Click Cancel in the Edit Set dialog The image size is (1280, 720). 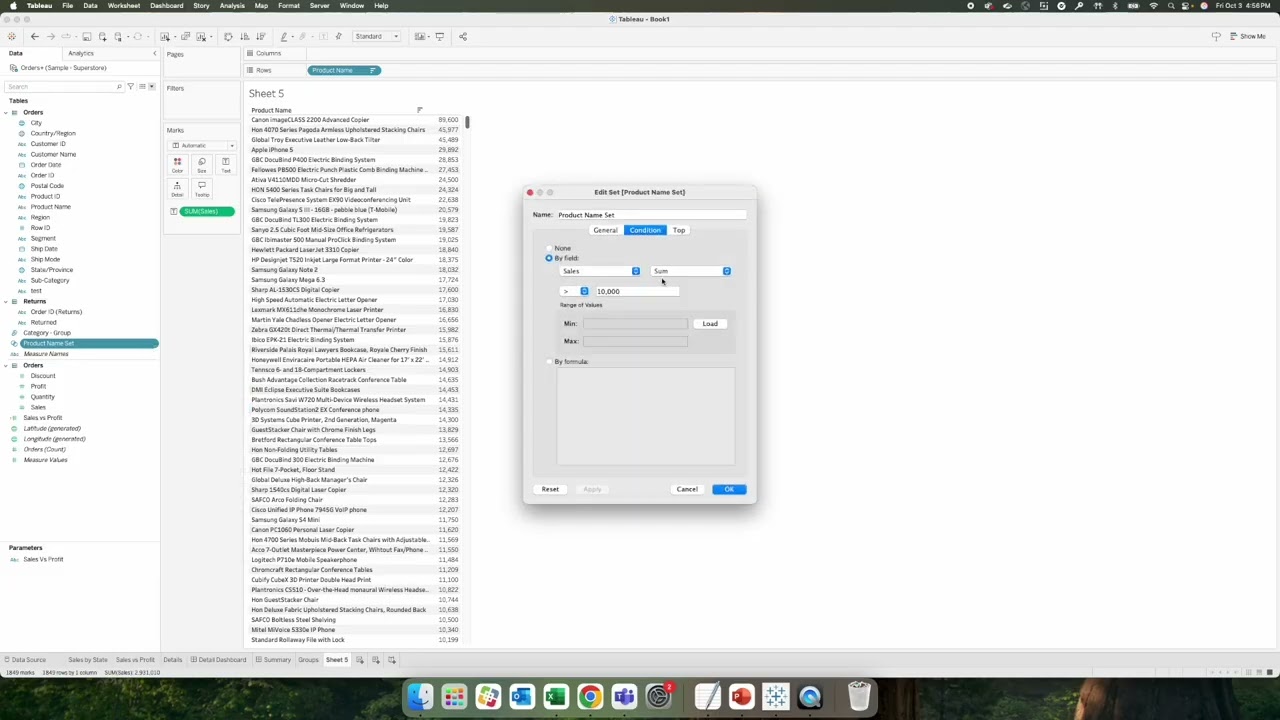(687, 489)
